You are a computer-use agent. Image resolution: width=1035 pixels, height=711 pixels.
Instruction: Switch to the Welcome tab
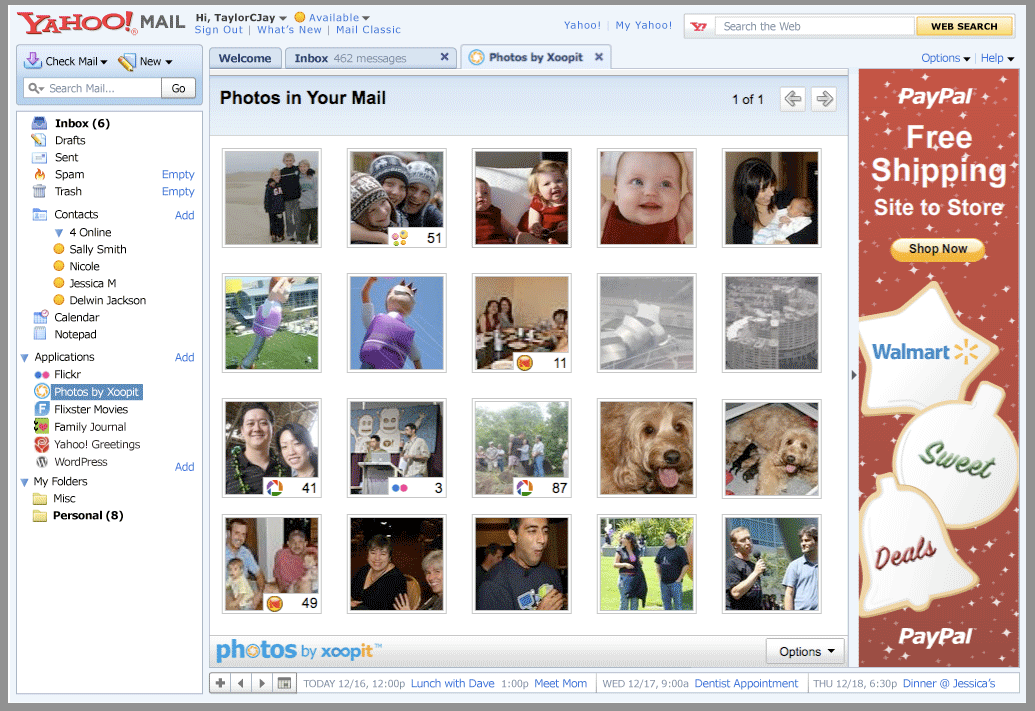tap(245, 58)
